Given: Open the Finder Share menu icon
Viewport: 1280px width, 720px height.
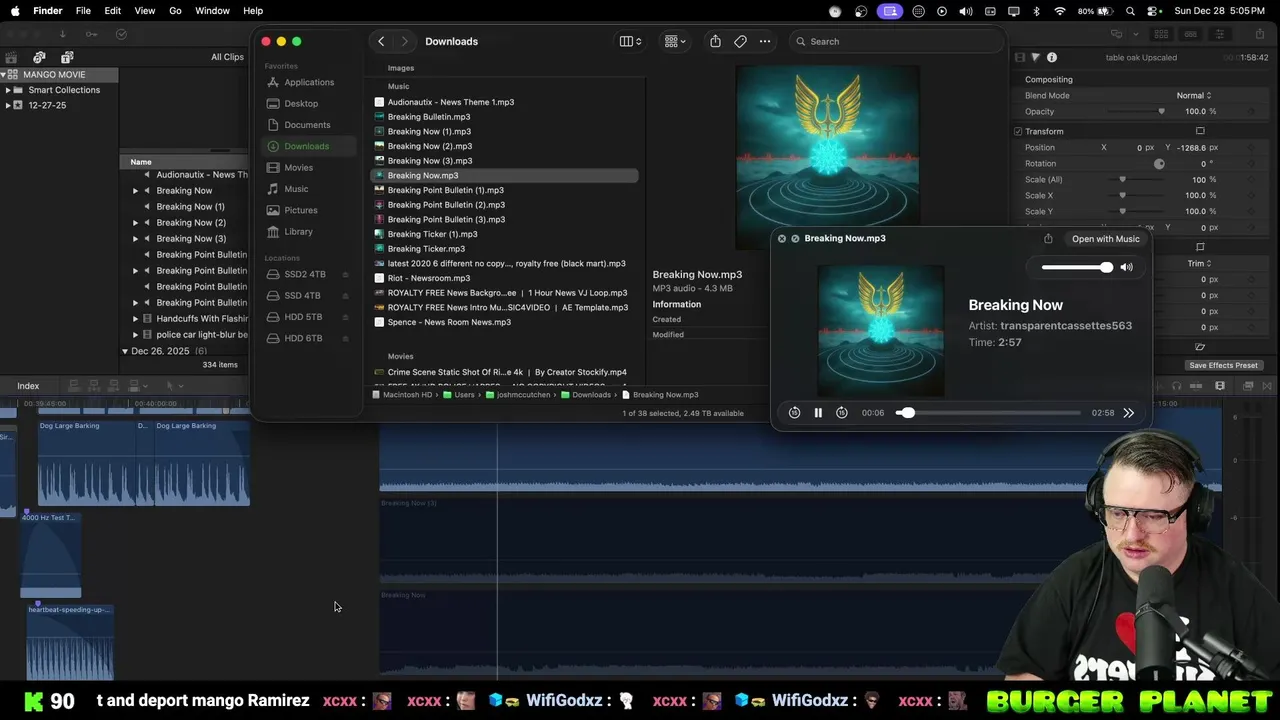Looking at the screenshot, I should [x=715, y=41].
